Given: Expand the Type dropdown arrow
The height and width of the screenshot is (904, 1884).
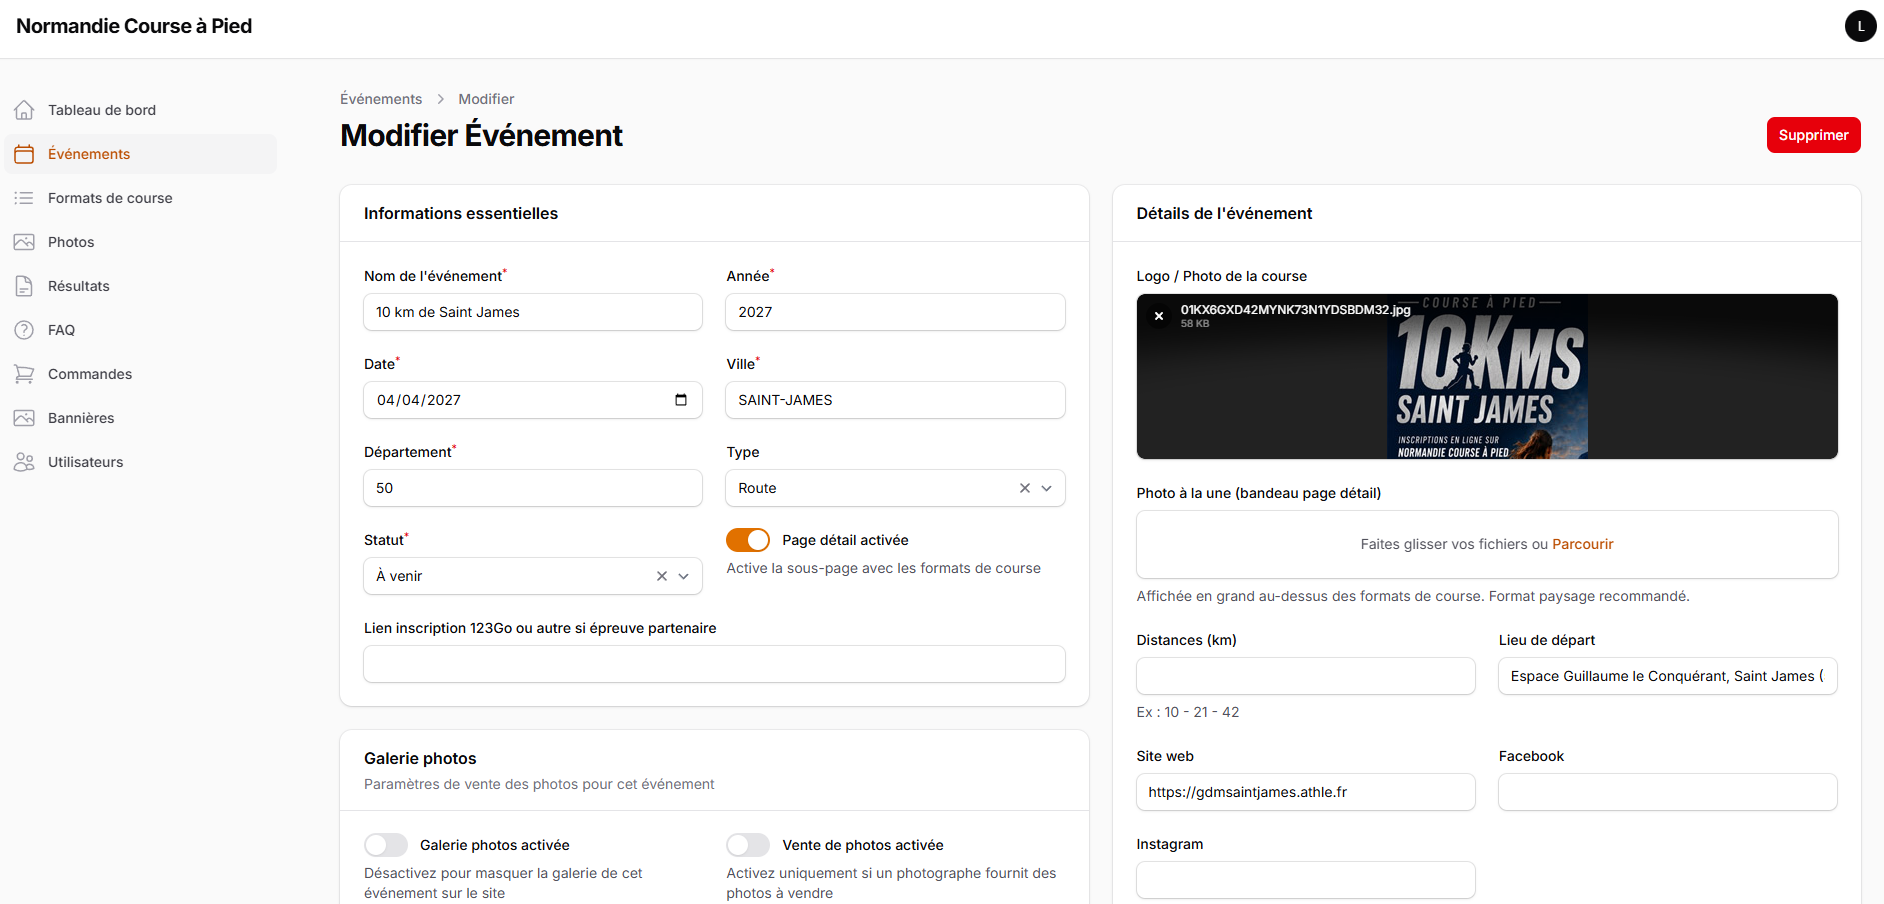Looking at the screenshot, I should coord(1047,488).
